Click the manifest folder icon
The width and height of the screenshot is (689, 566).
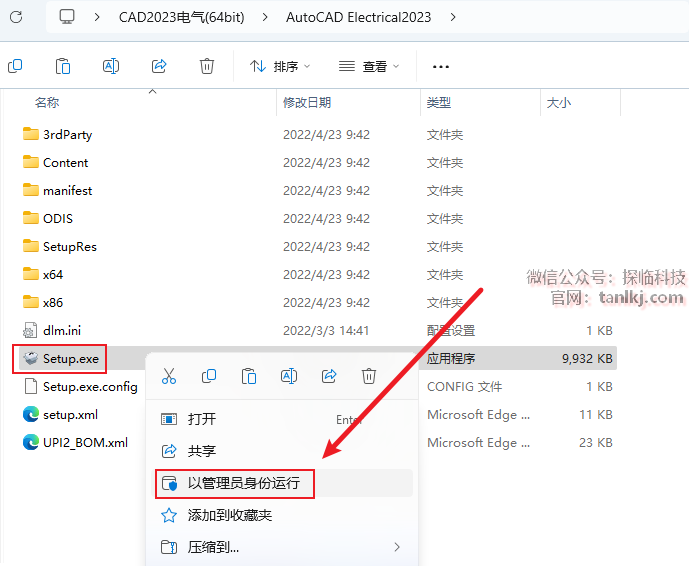click(31, 190)
